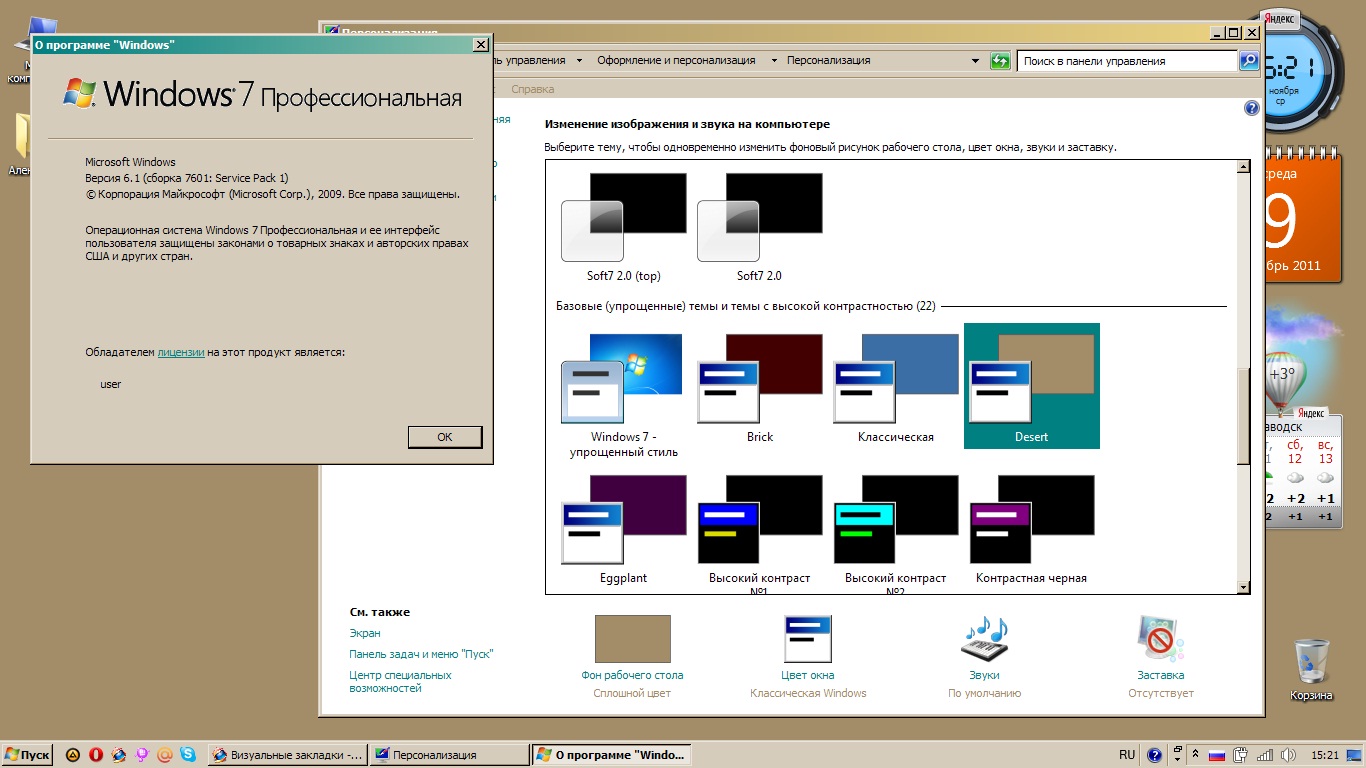Switch to Персонализация taskbar item
This screenshot has height=768, width=1366.
point(448,755)
